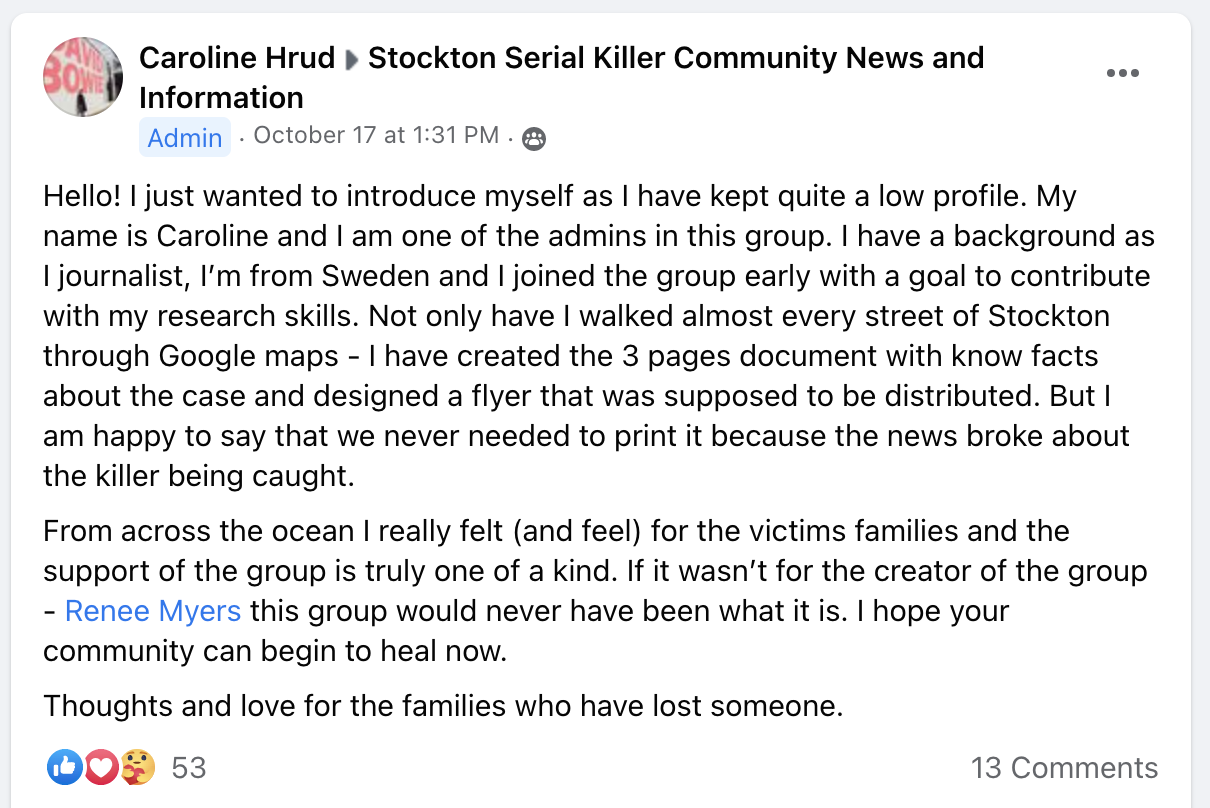Image resolution: width=1210 pixels, height=808 pixels.
Task: Click the "Thoughts and love" closing line
Action: 443,706
